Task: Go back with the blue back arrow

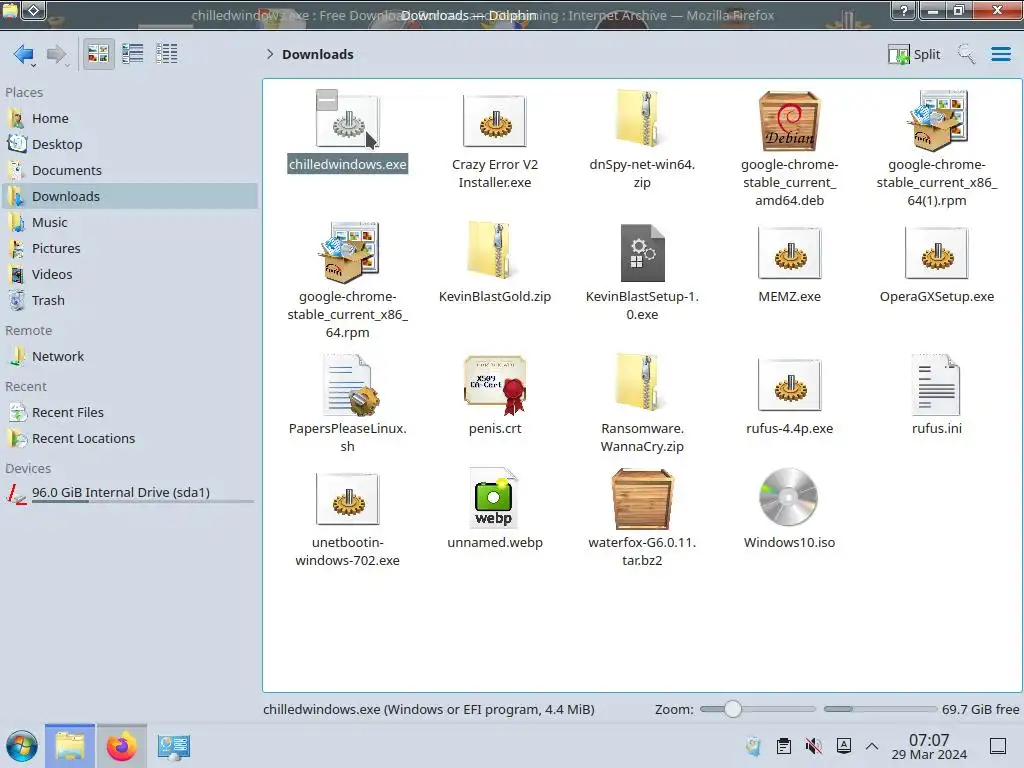Action: (x=24, y=54)
